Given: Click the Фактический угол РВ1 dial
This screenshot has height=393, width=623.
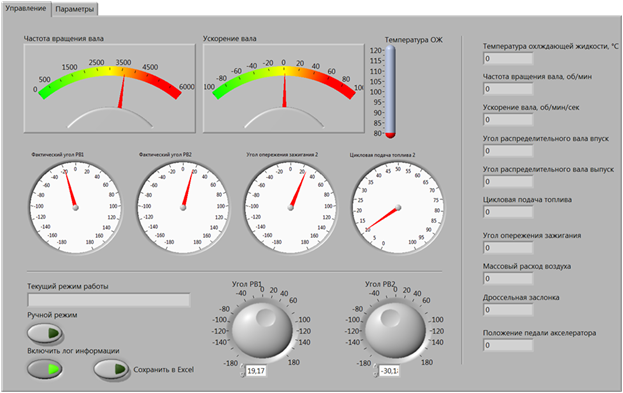Looking at the screenshot, I should pyautogui.click(x=75, y=207).
